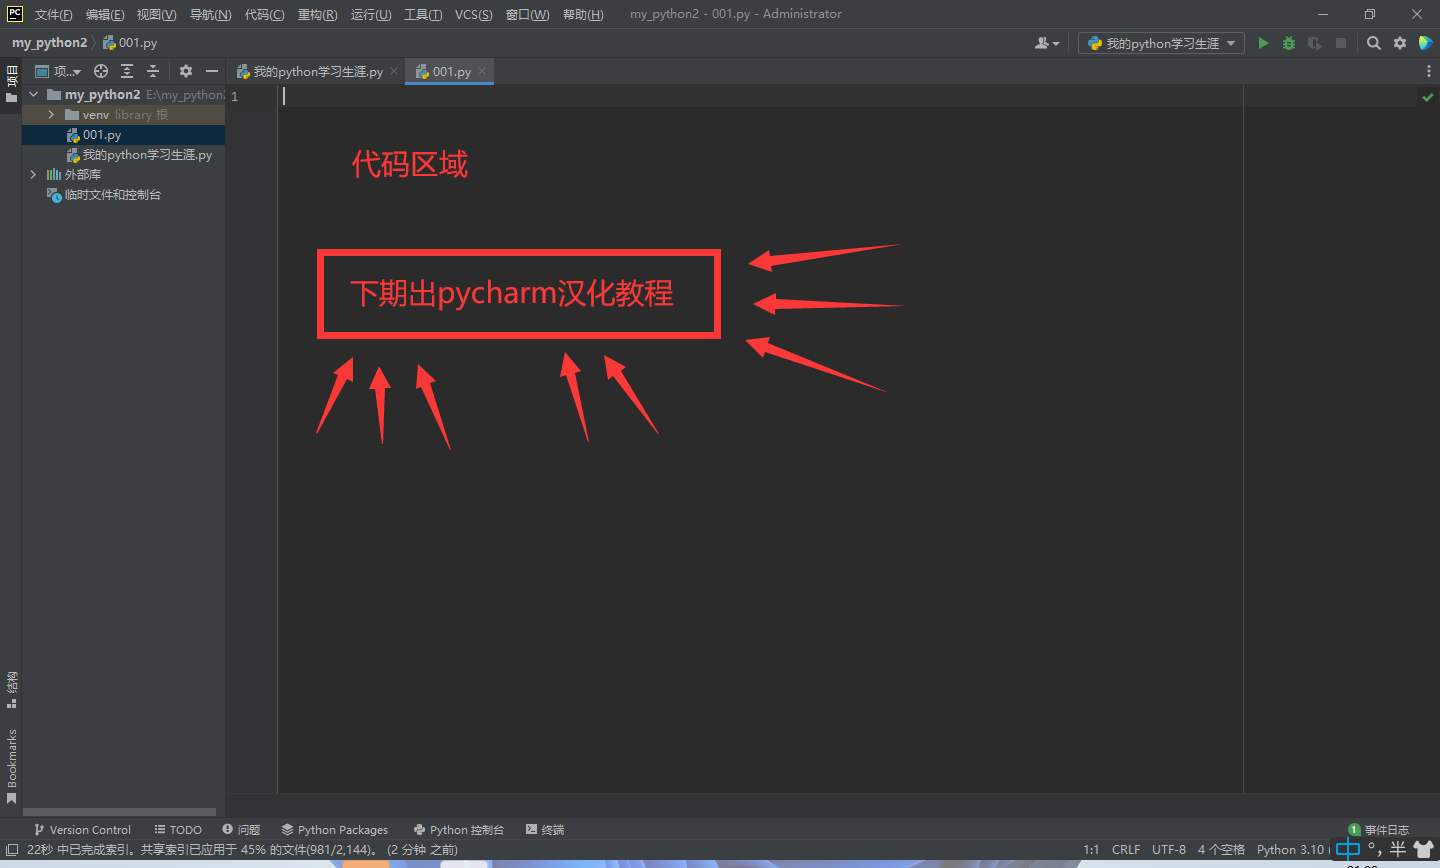Click the green checkmark inspection indicator

point(1427,97)
